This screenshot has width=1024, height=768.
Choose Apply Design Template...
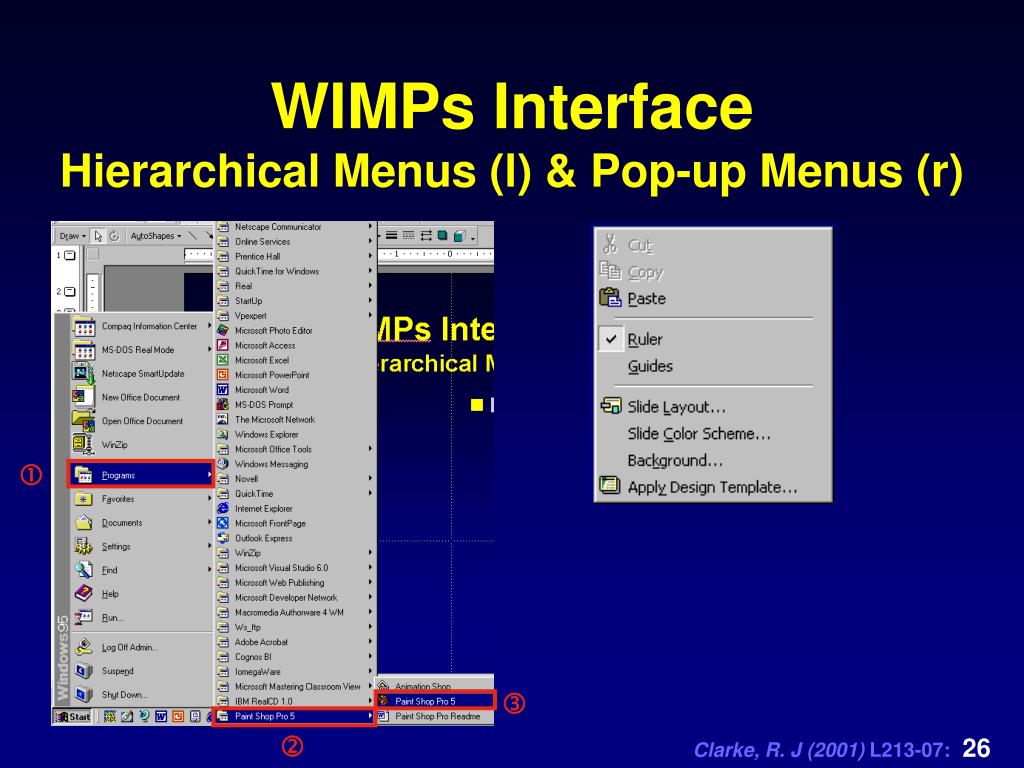point(712,487)
